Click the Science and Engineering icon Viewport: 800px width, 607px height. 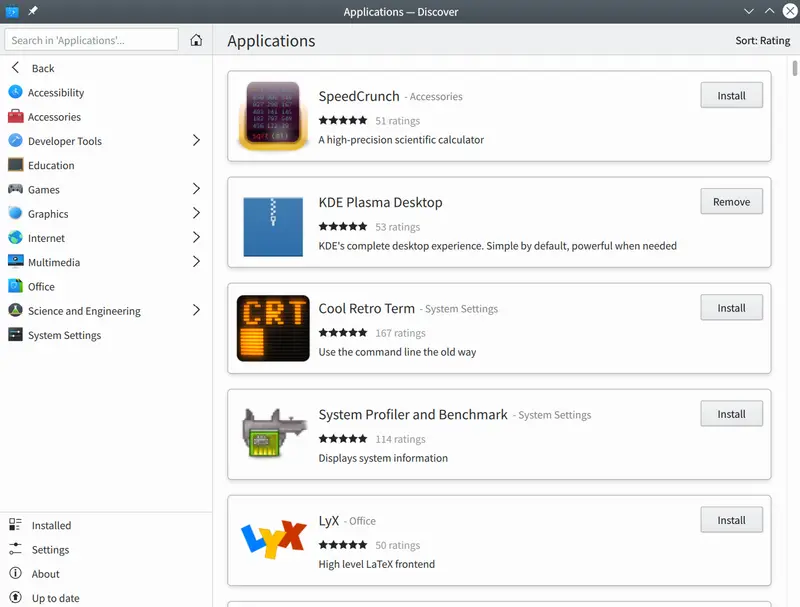[15, 310]
